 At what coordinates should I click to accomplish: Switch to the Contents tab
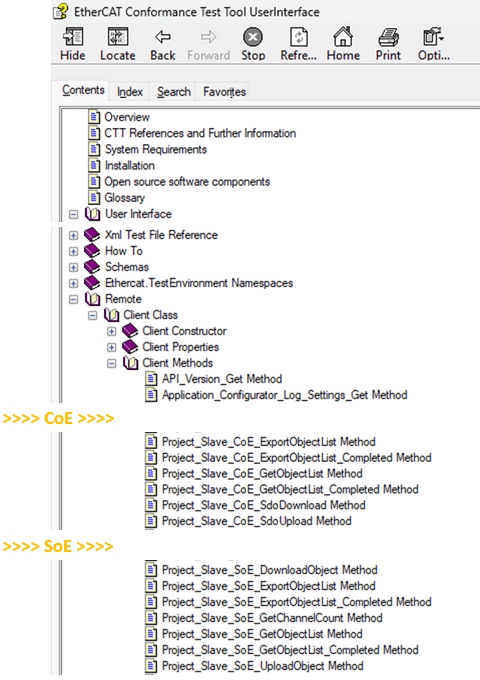pos(83,90)
